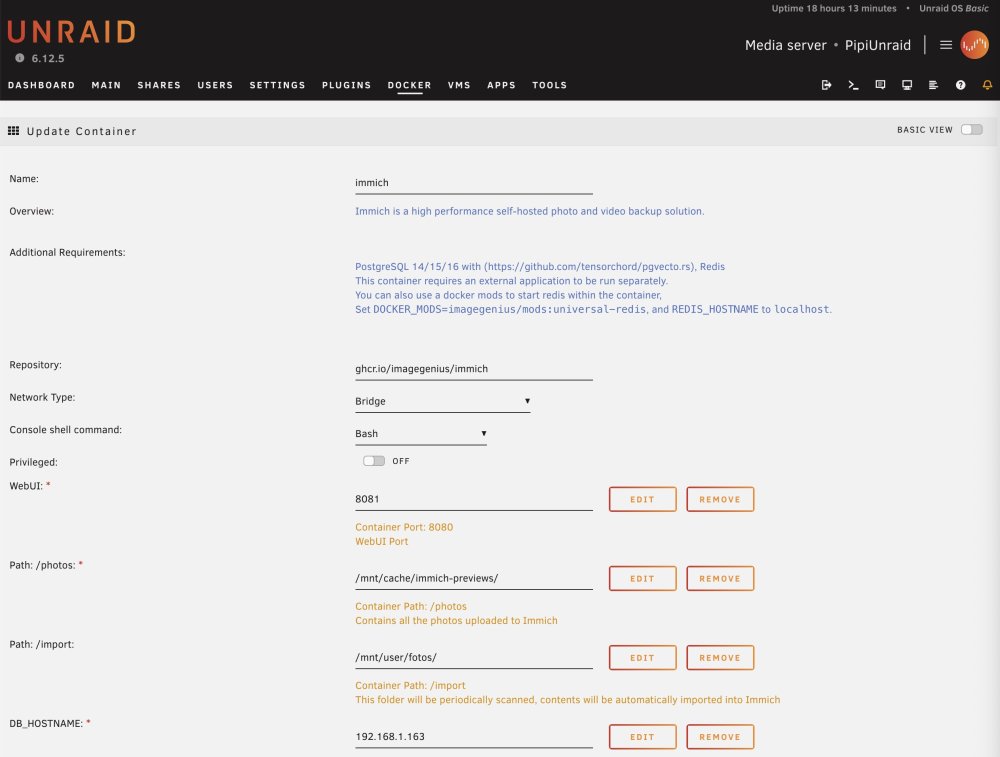Toggle the Privileged switch
The height and width of the screenshot is (757, 1000).
(x=374, y=461)
